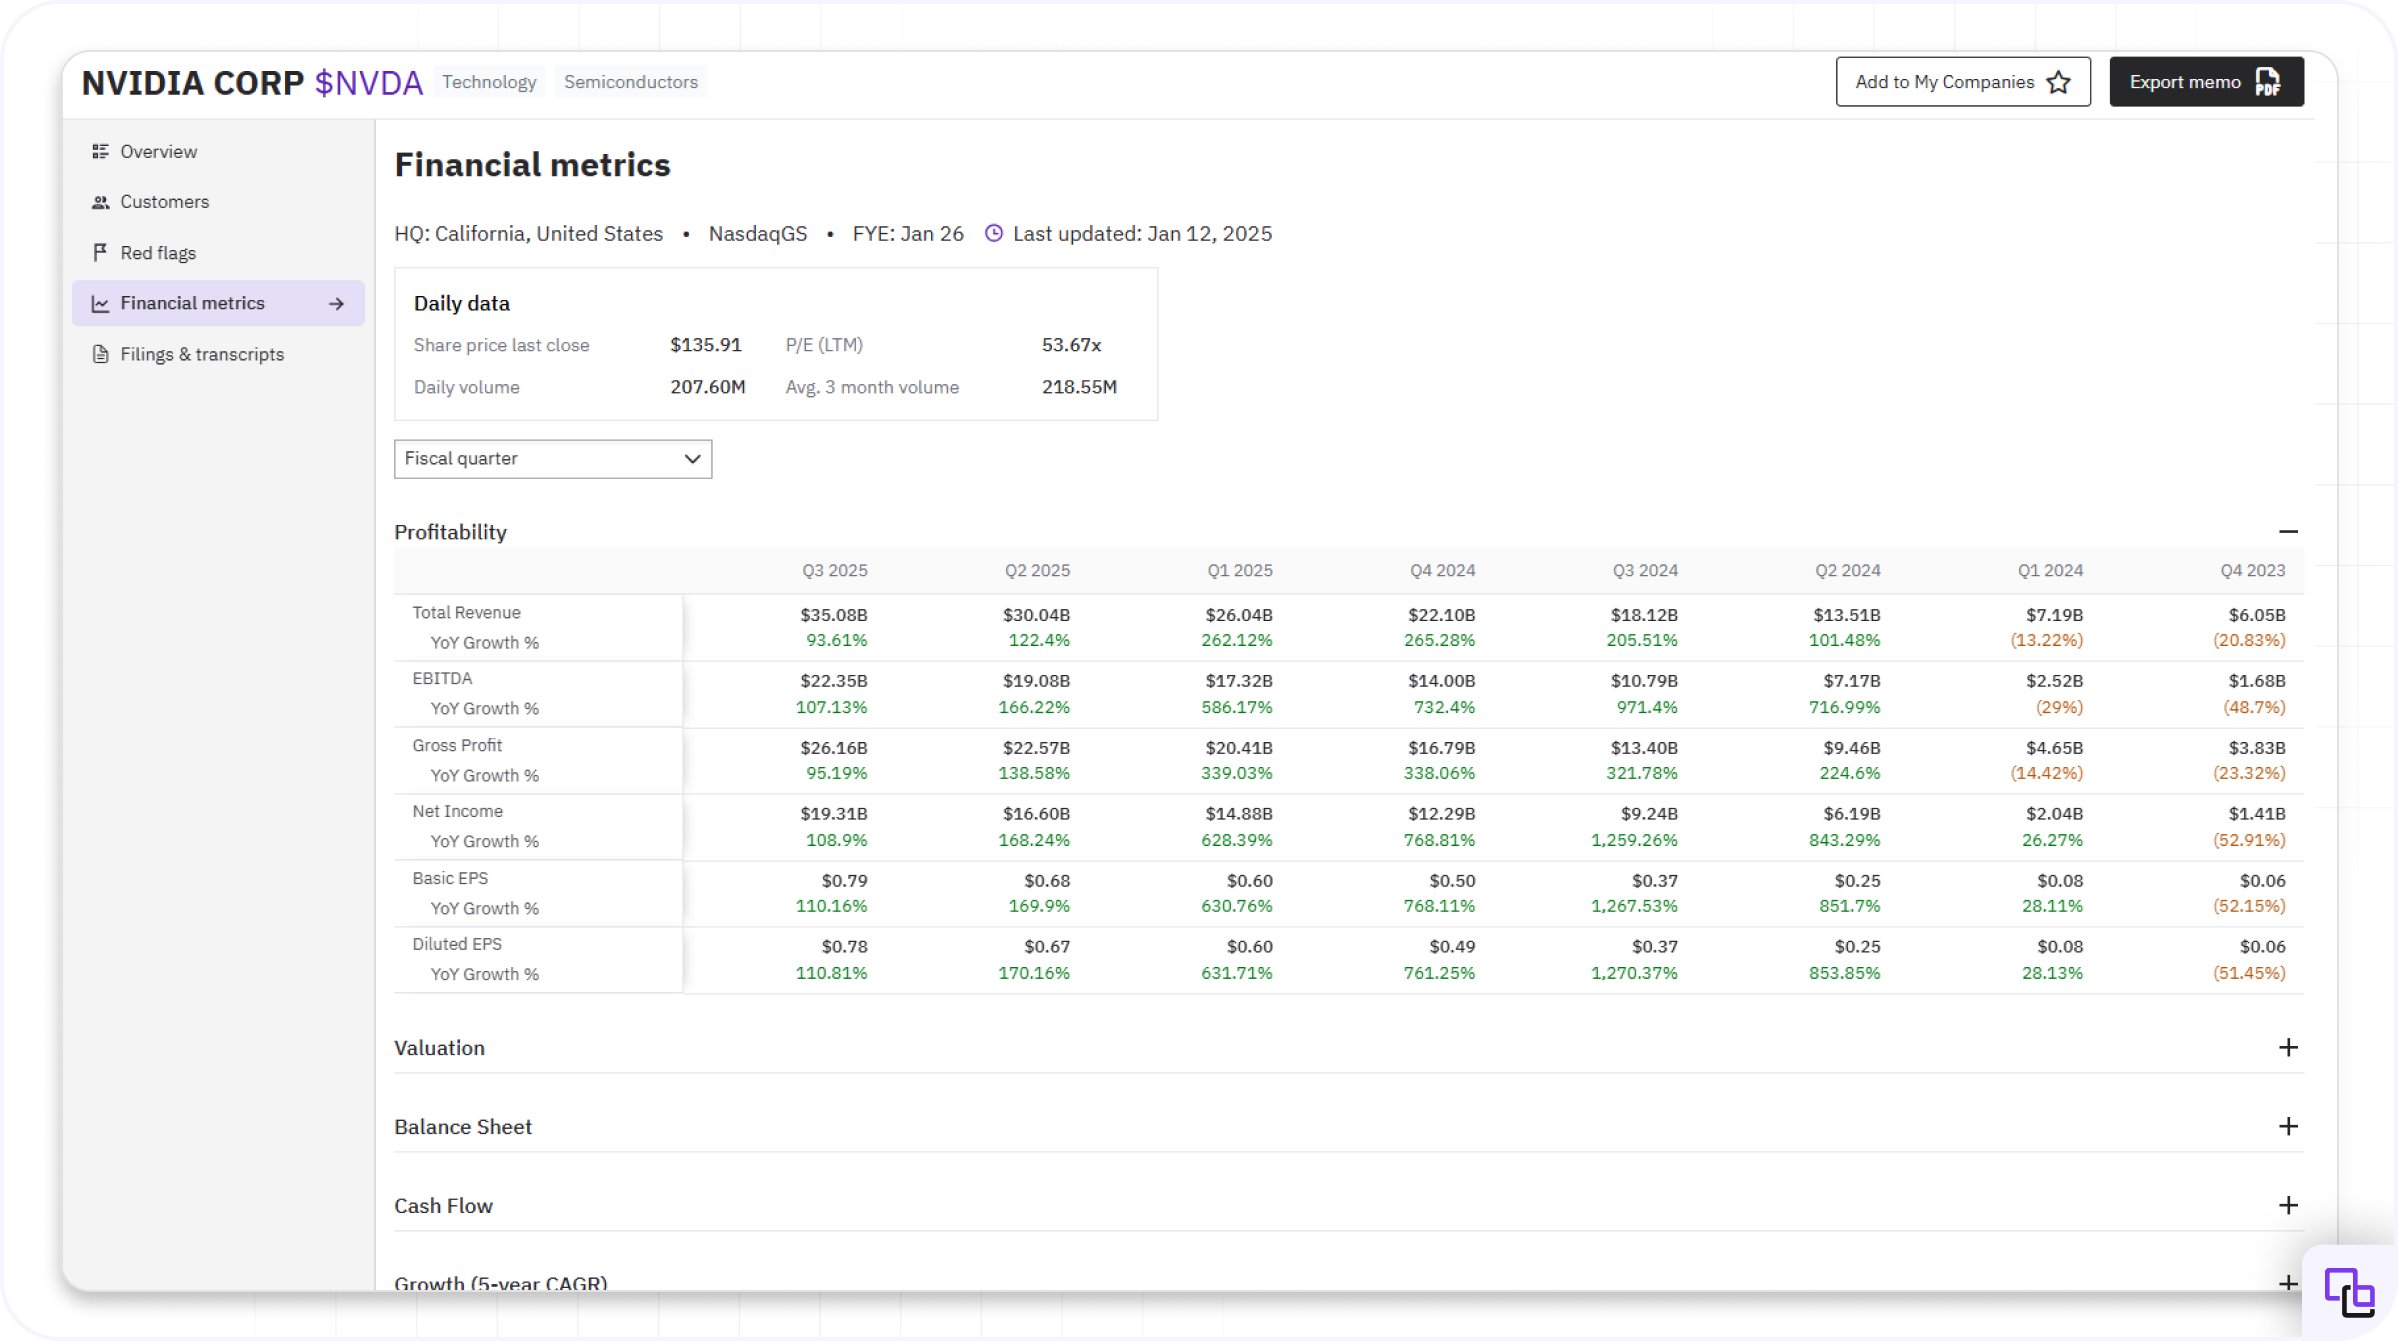This screenshot has height=1341, width=2398.
Task: Click the 53.67x P/E value
Action: (x=1071, y=345)
